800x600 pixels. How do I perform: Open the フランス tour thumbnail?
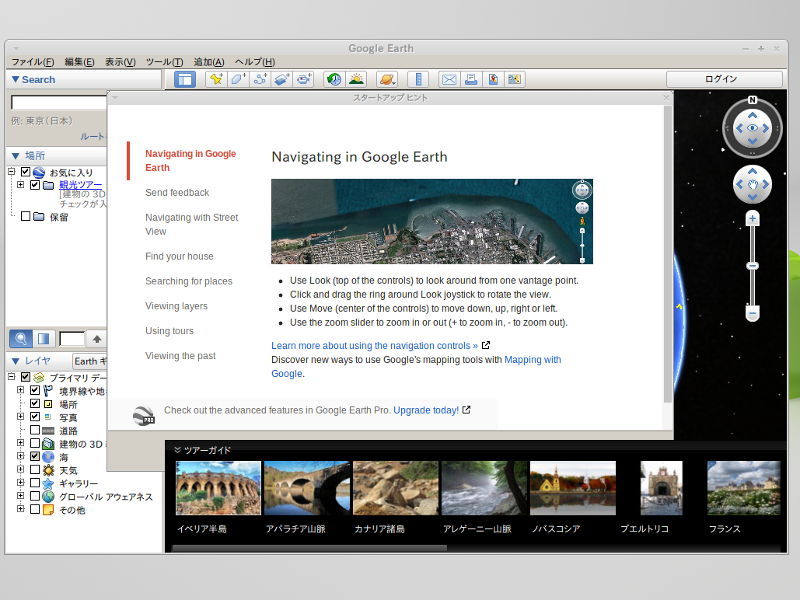[744, 488]
